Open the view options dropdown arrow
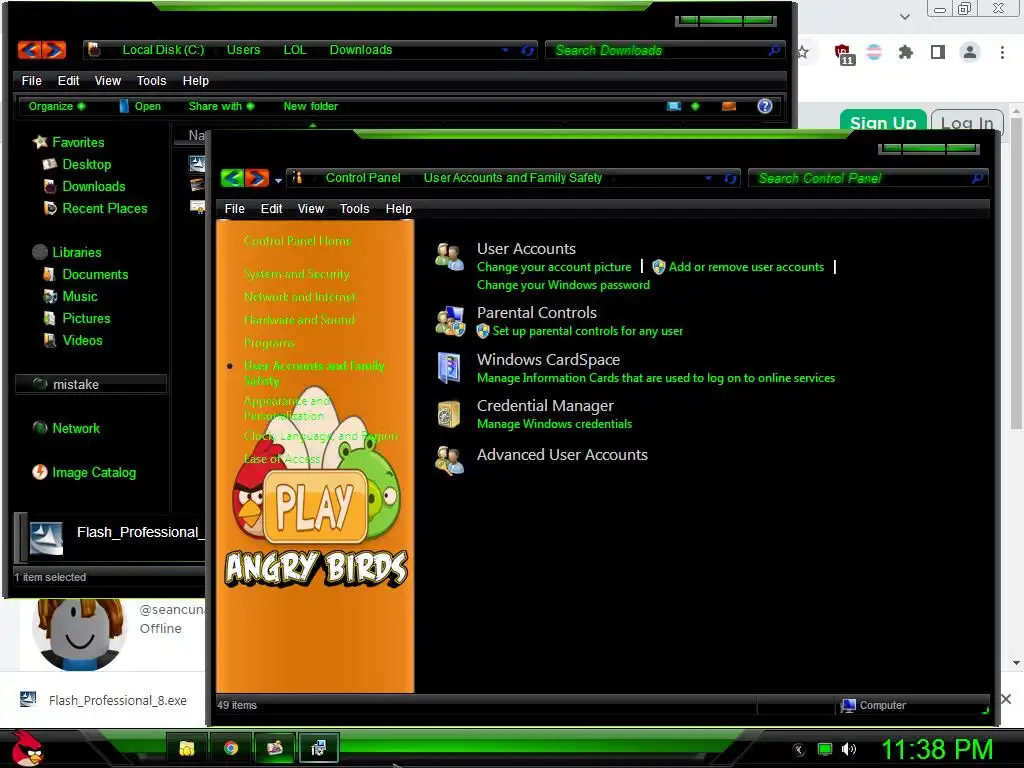 (695, 106)
